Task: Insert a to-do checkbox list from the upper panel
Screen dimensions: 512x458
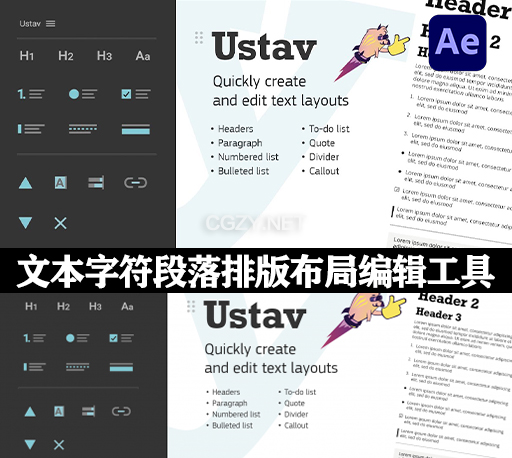Action: [x=136, y=94]
